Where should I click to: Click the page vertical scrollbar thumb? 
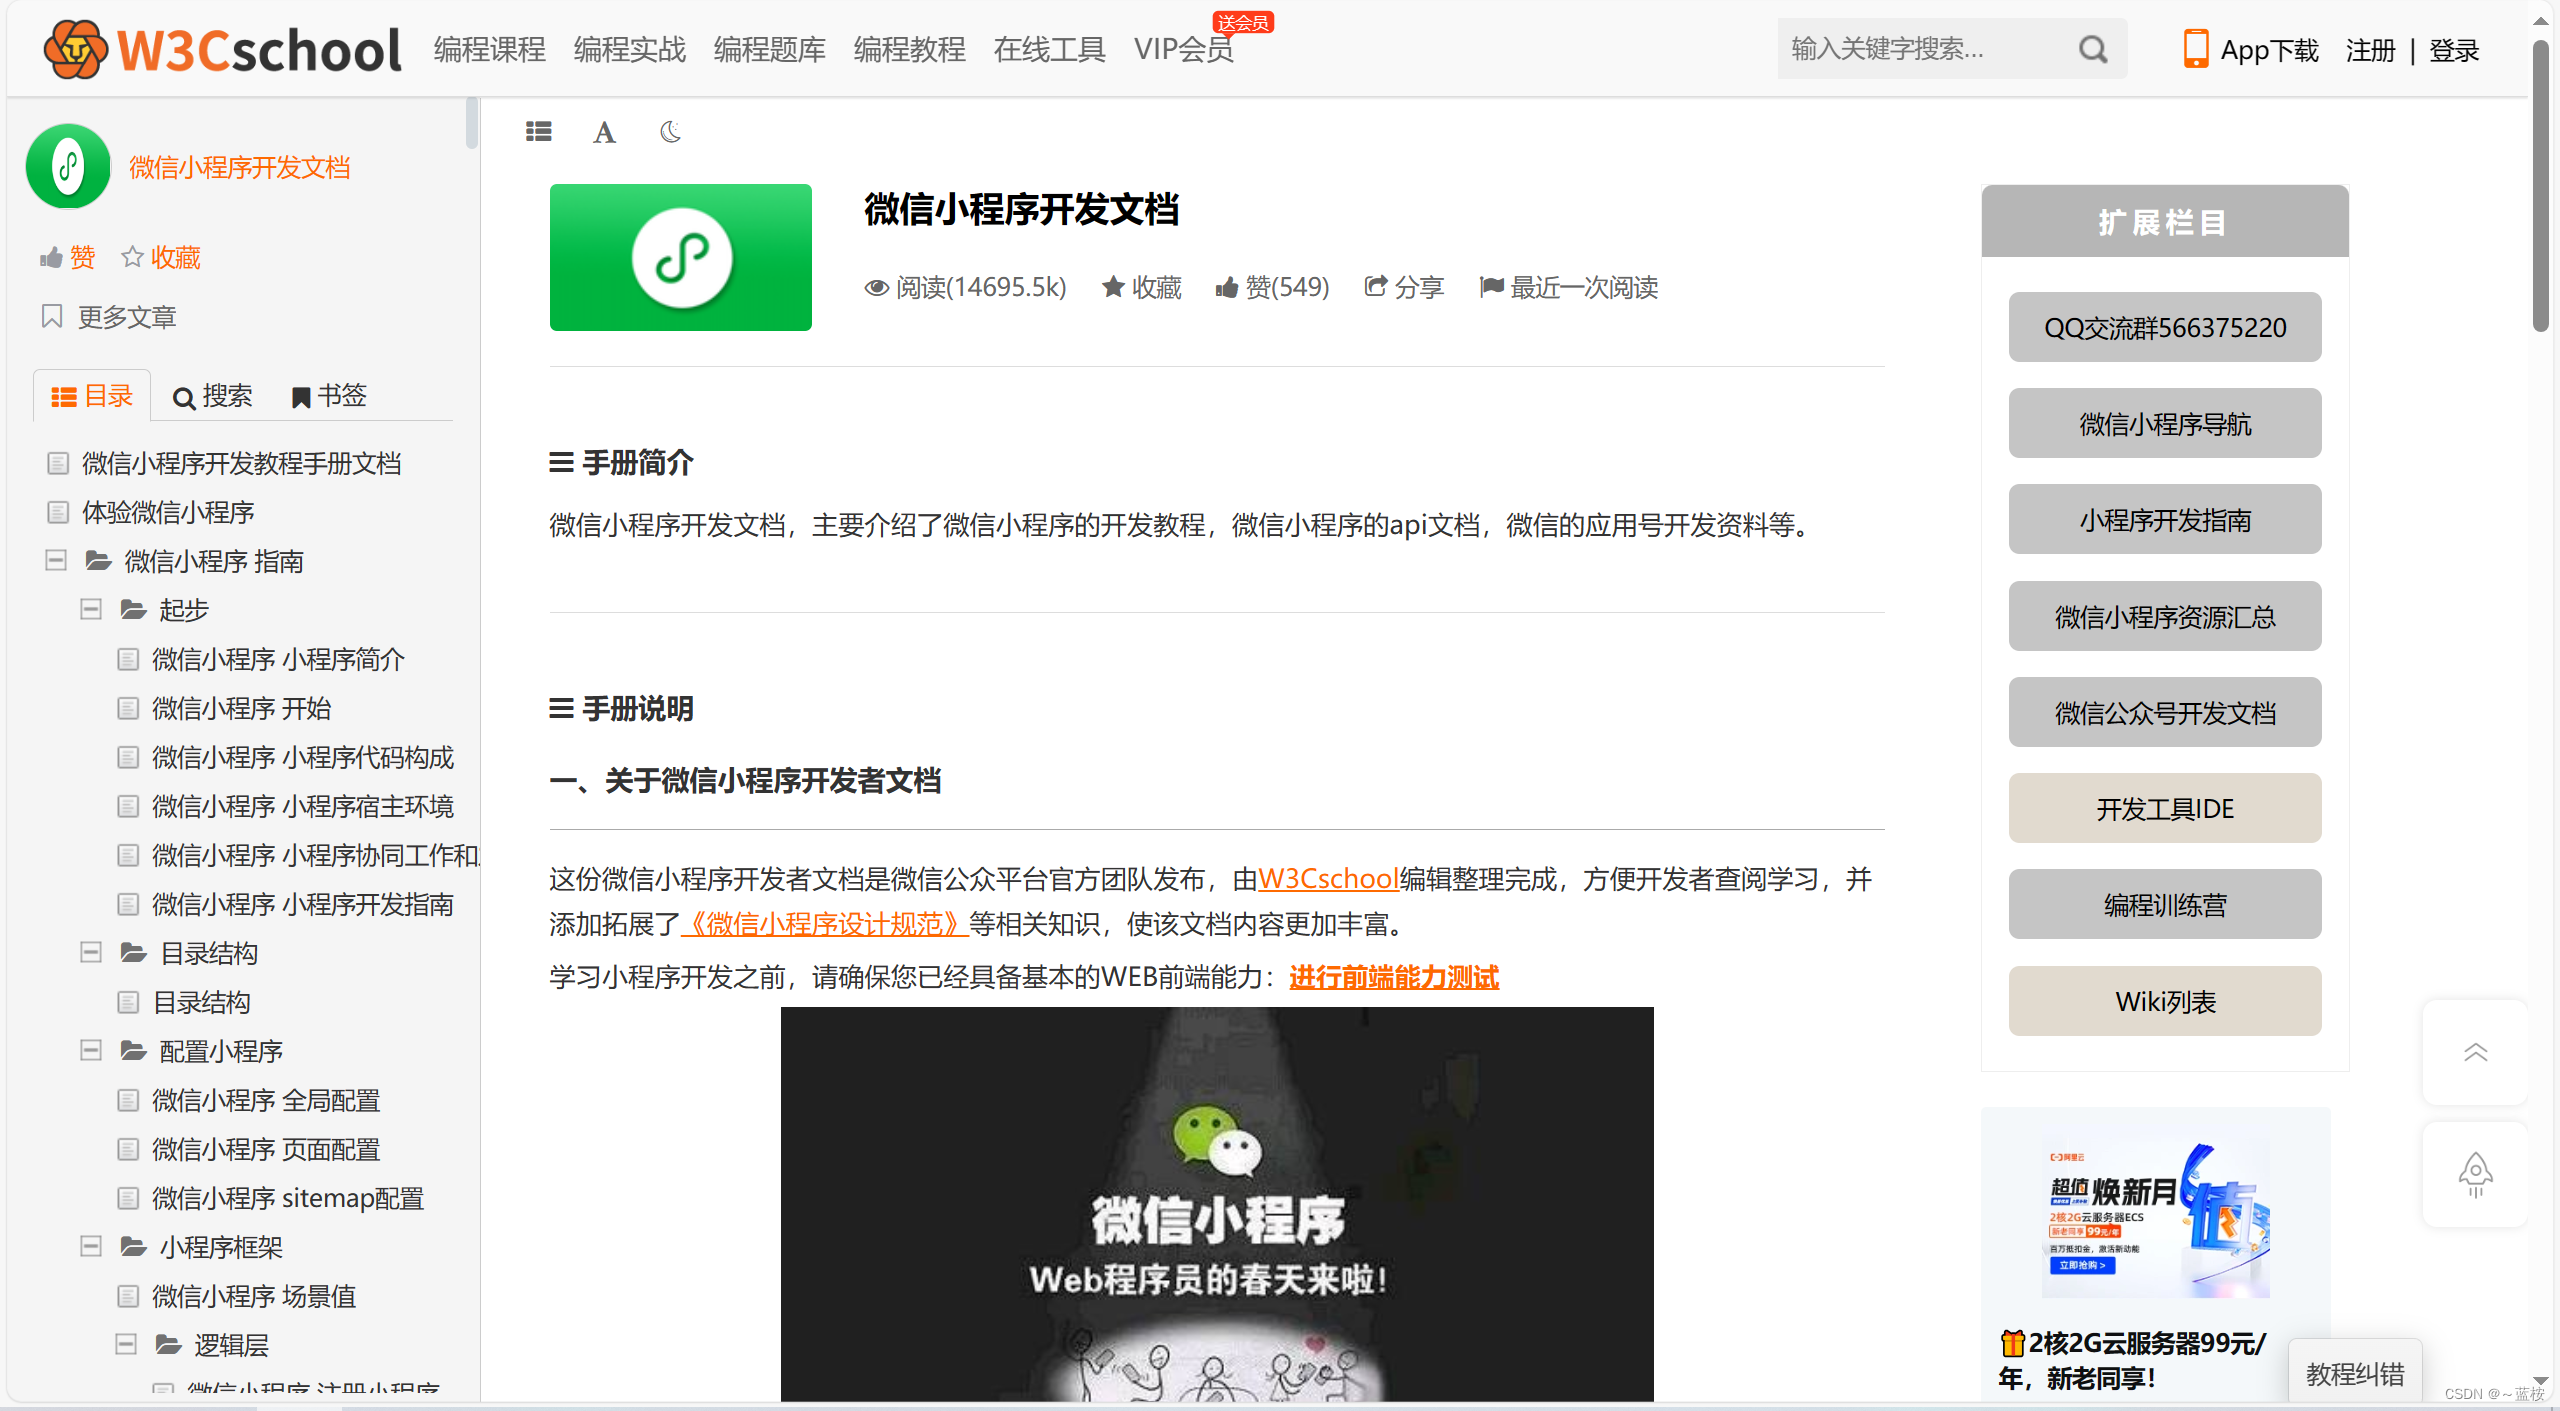[x=2541, y=185]
